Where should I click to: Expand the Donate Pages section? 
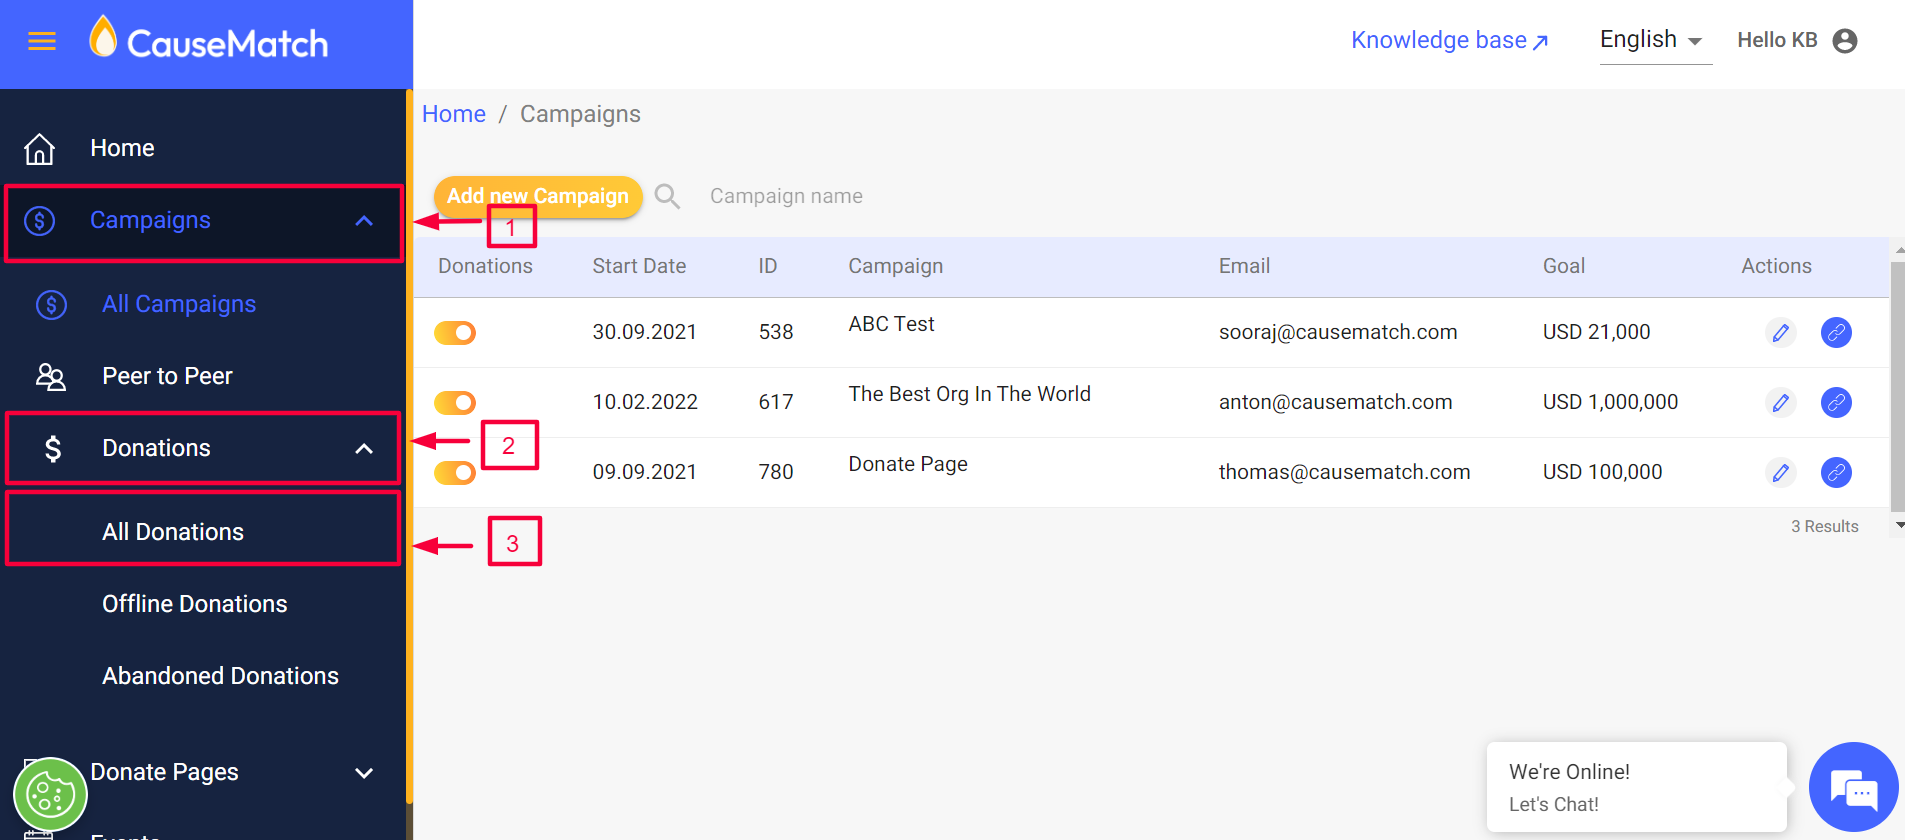point(364,772)
